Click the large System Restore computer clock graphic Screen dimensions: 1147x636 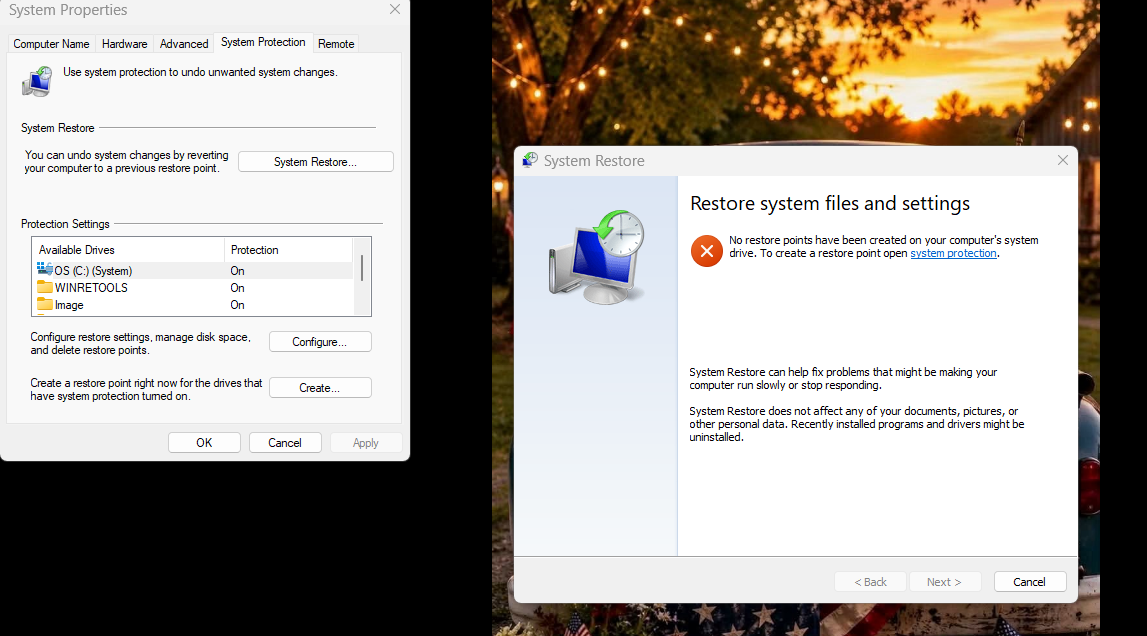tap(597, 257)
